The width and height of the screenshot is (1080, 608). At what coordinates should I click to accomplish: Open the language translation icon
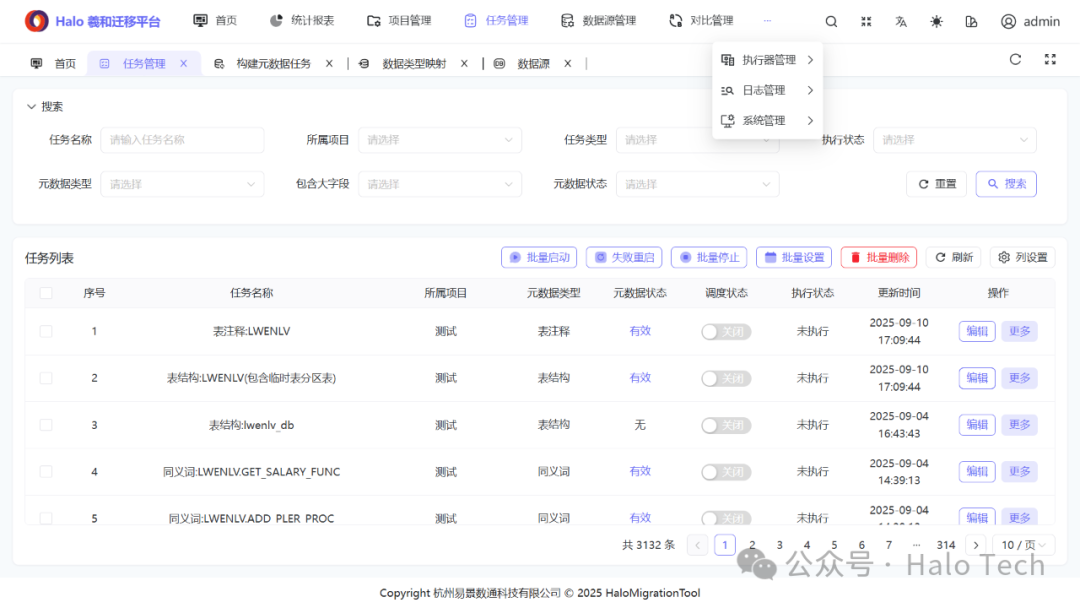(901, 21)
